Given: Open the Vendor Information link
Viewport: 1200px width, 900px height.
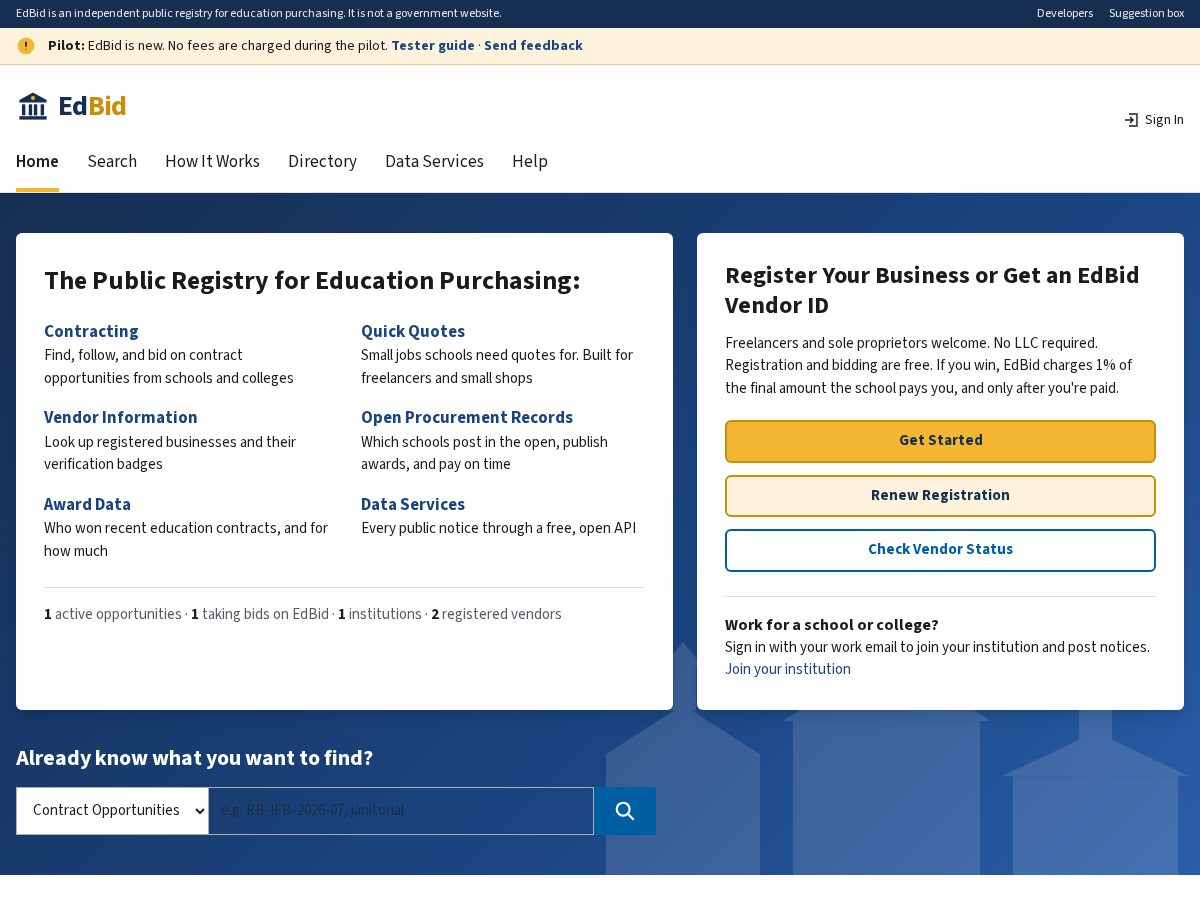Looking at the screenshot, I should [121, 417].
